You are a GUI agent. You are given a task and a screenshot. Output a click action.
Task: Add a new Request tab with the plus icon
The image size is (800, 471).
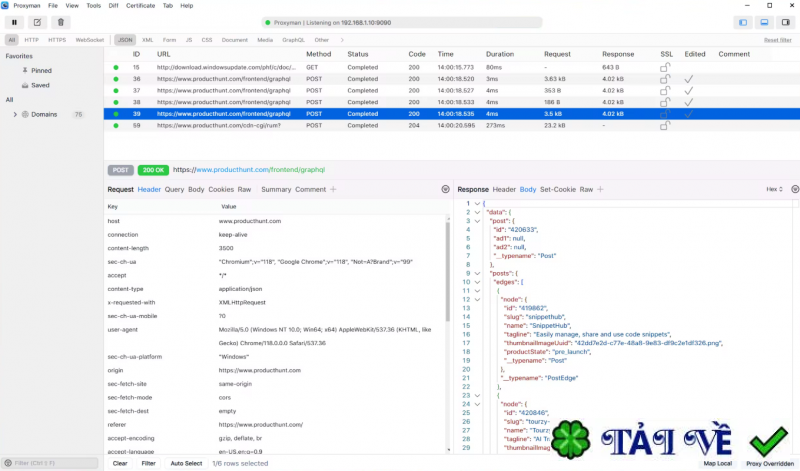(x=334, y=189)
